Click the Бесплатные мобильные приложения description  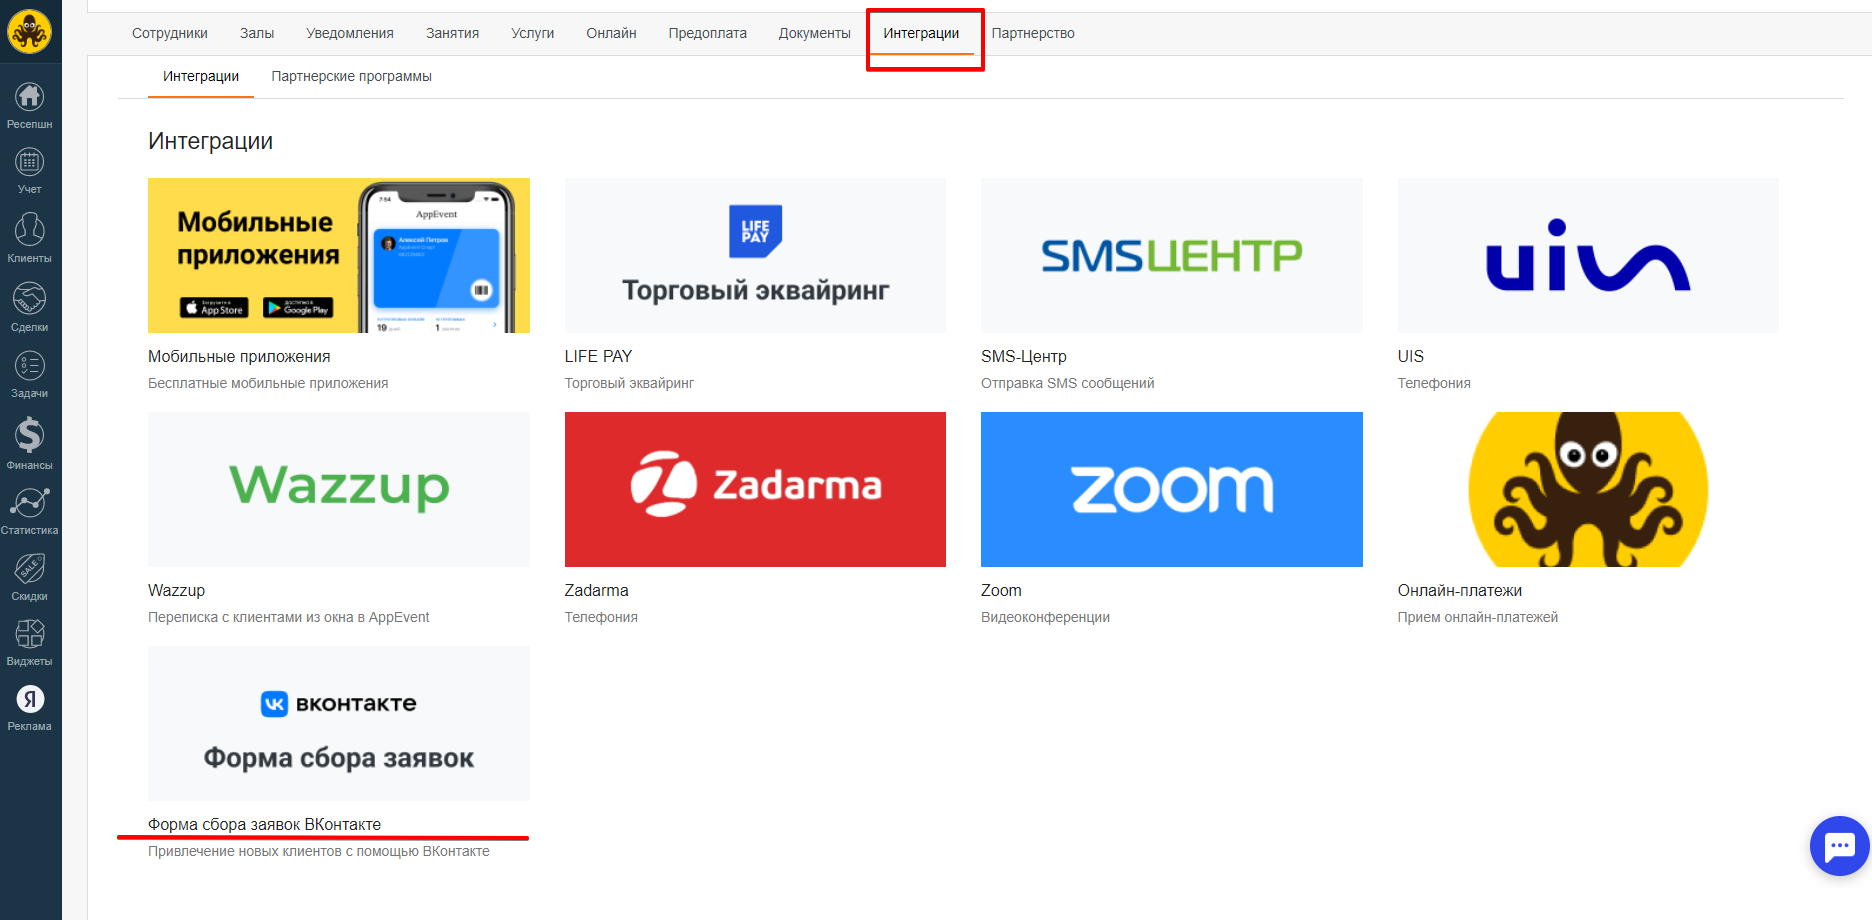point(268,383)
